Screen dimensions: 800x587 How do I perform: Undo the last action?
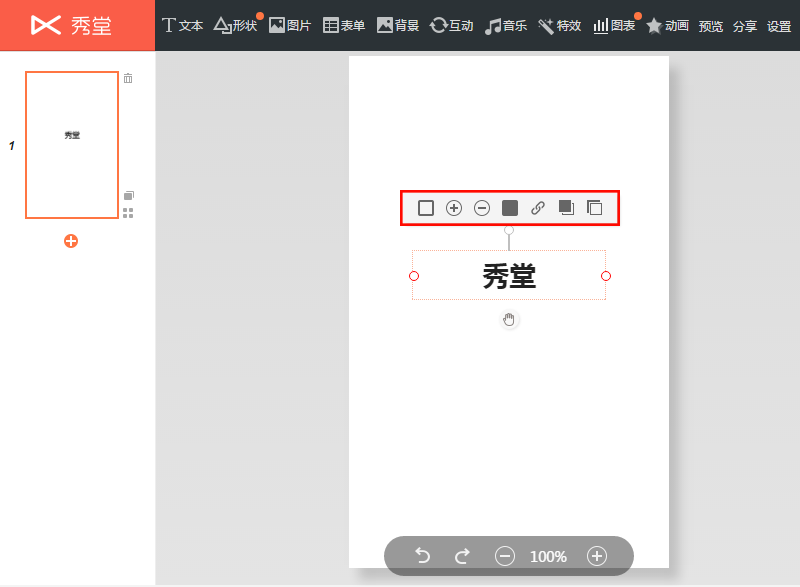[422, 556]
